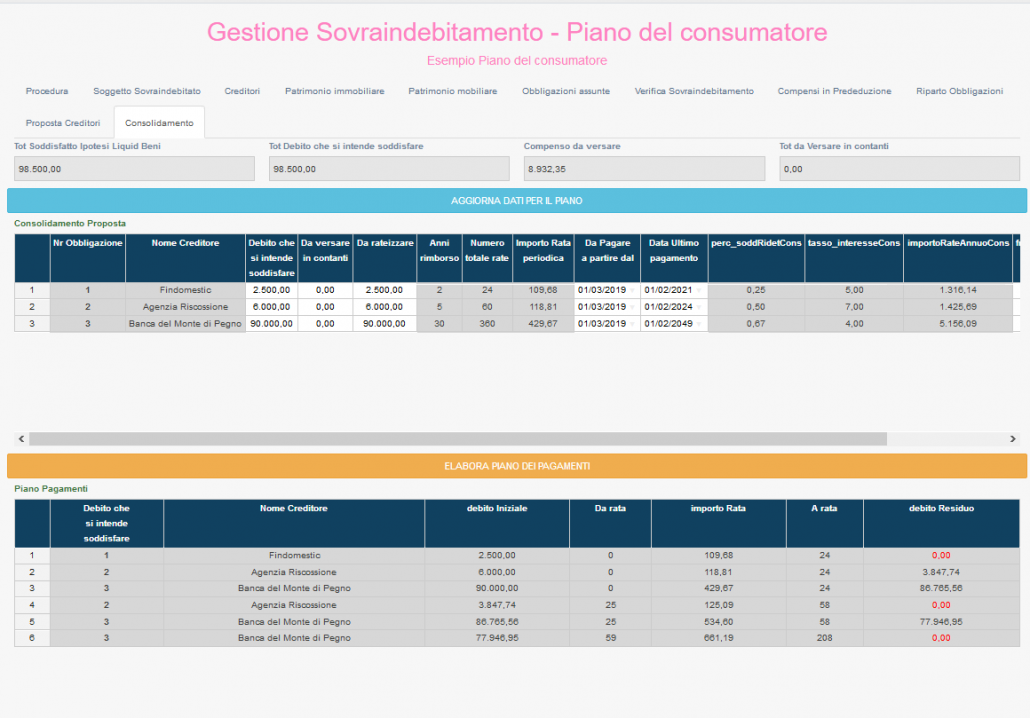Screen dimensions: 1030x718
Task: Click Elabora Piano Dei Pagamenti button
Action: click(517, 466)
